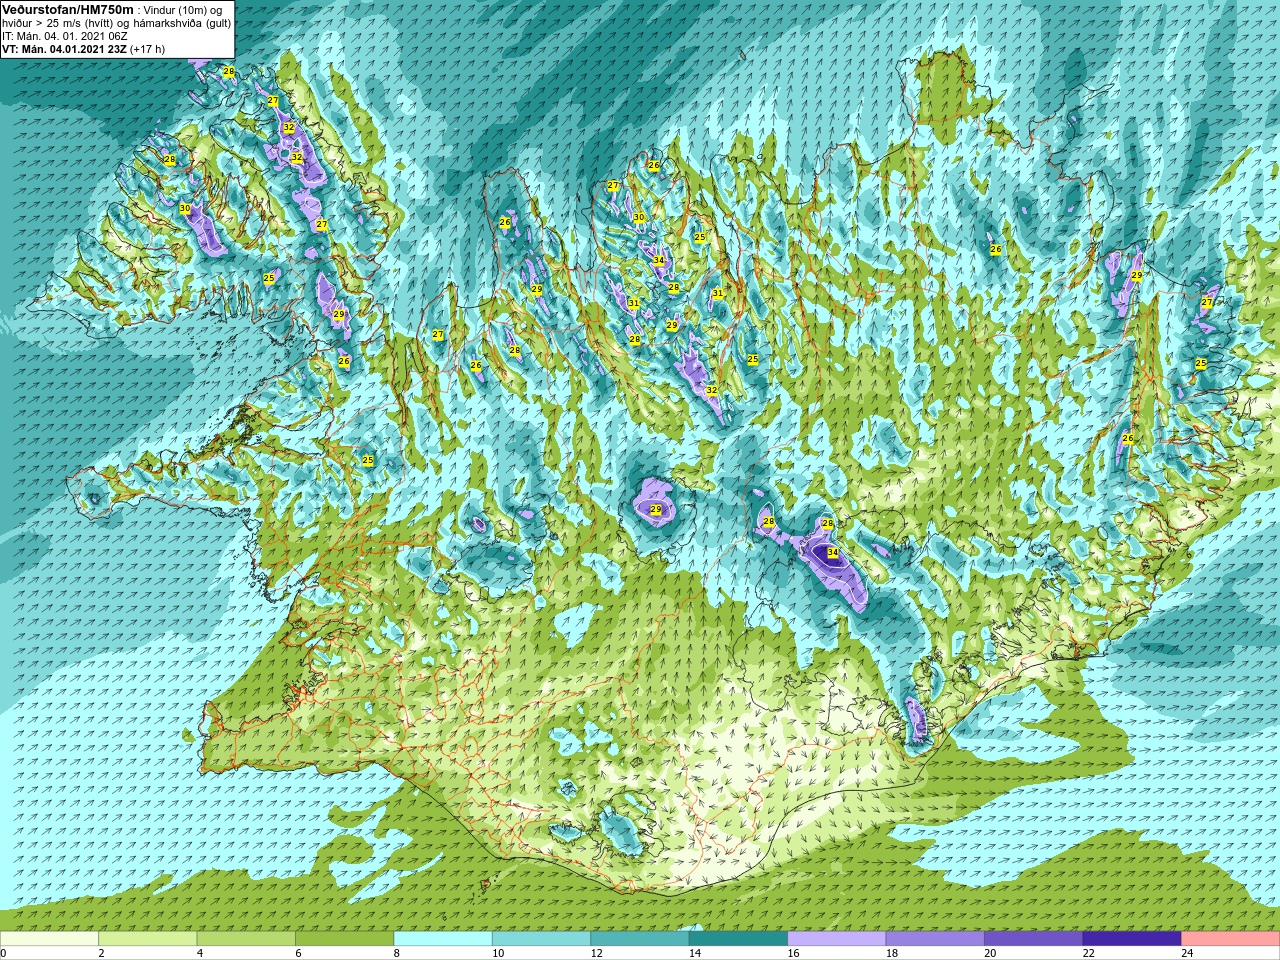Image resolution: width=1280 pixels, height=960 pixels.
Task: Click the legend scale label '4'
Action: (200, 953)
